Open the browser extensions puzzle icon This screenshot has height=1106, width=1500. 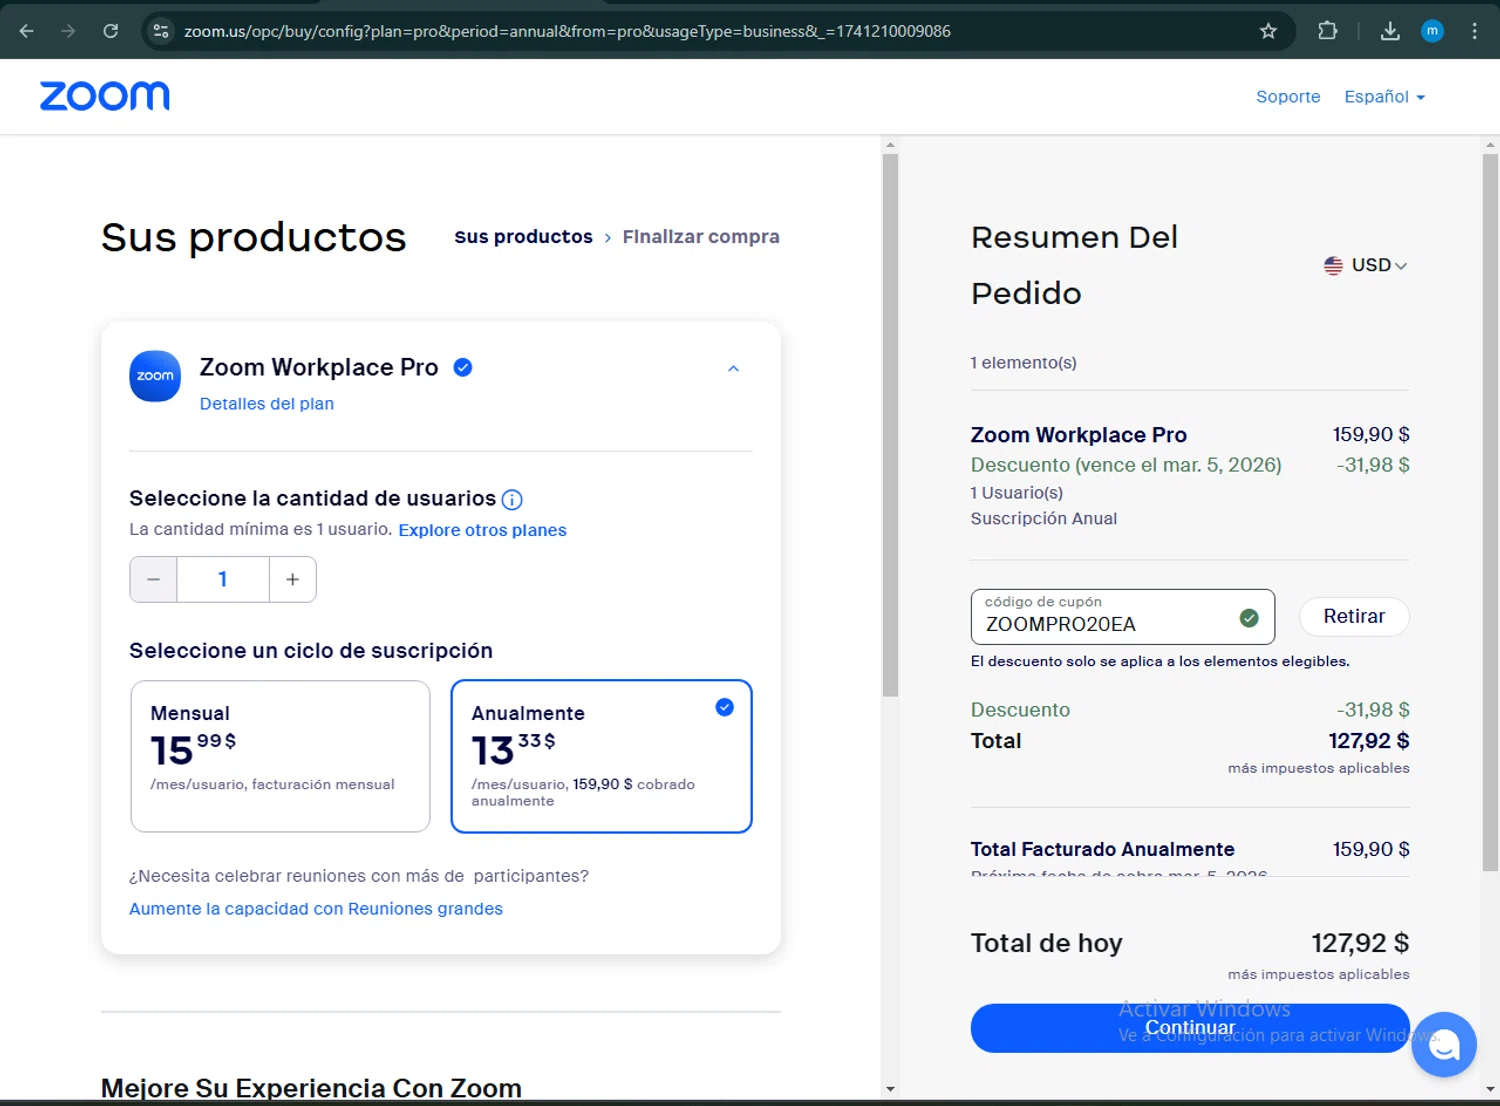click(x=1327, y=31)
